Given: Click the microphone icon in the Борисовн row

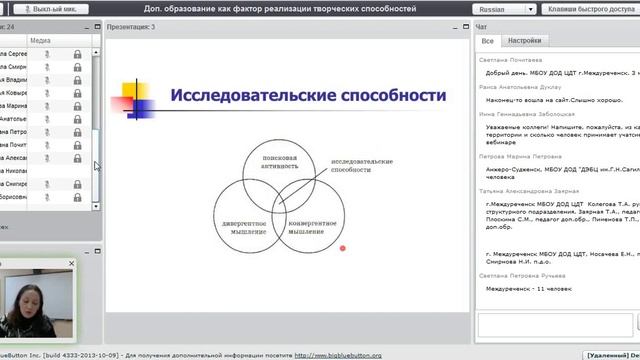Looking at the screenshot, I should pos(47,198).
